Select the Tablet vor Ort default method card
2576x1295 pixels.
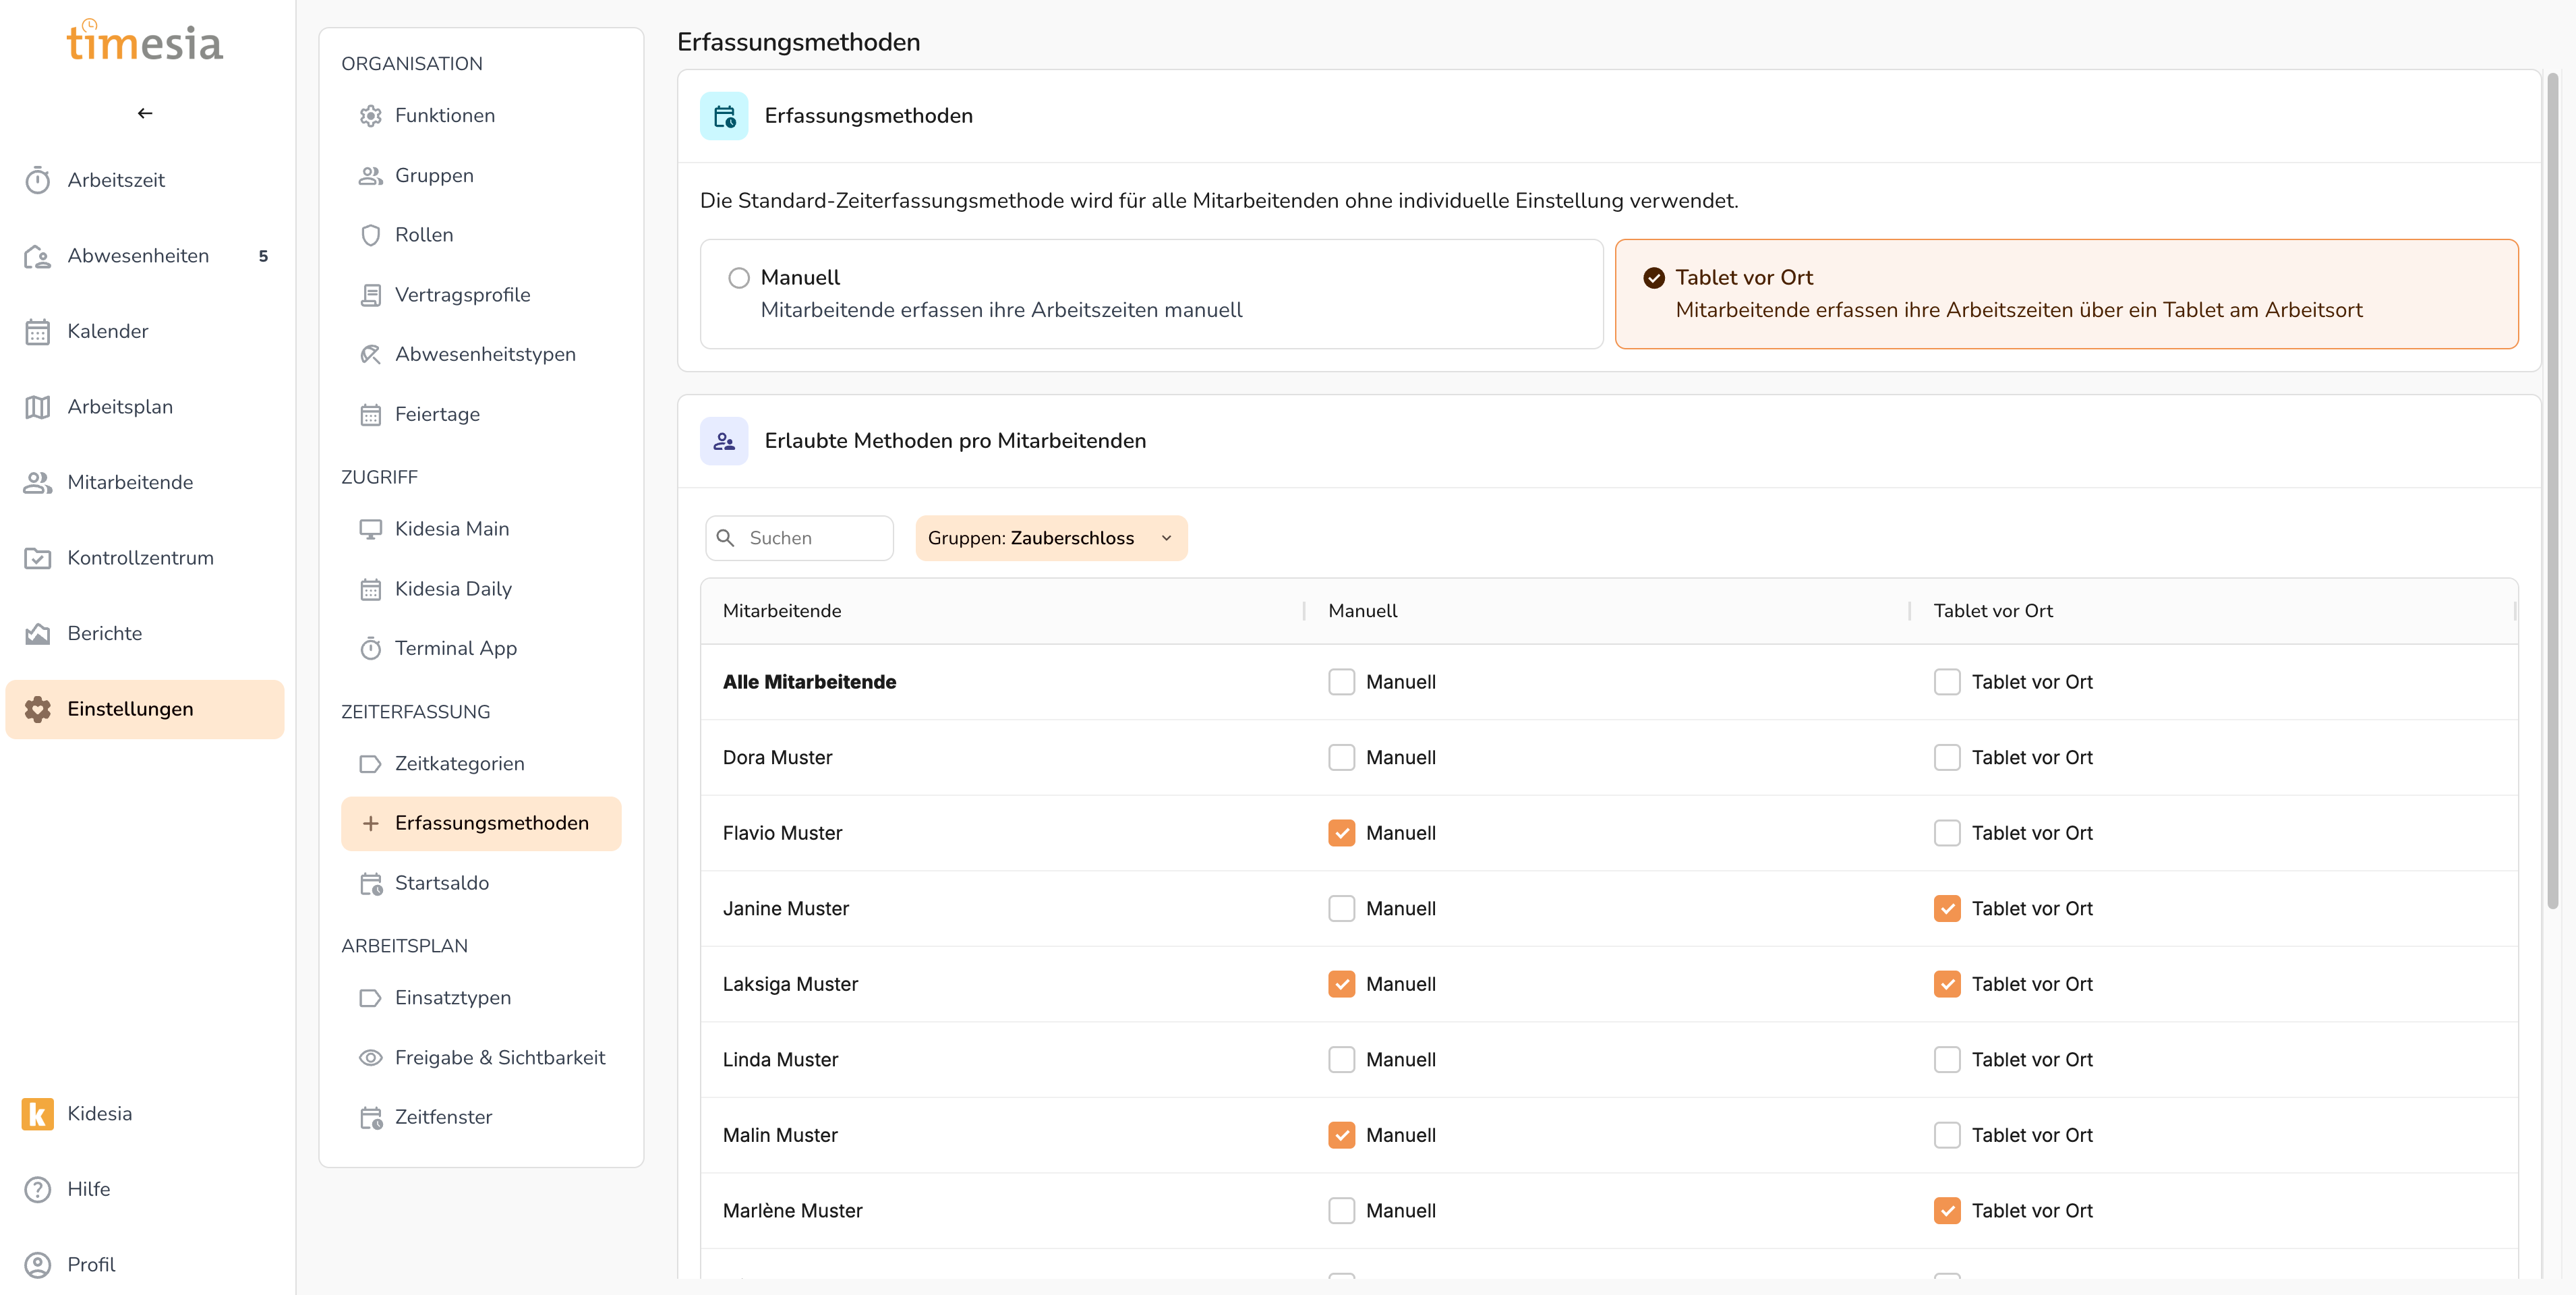pos(2065,293)
